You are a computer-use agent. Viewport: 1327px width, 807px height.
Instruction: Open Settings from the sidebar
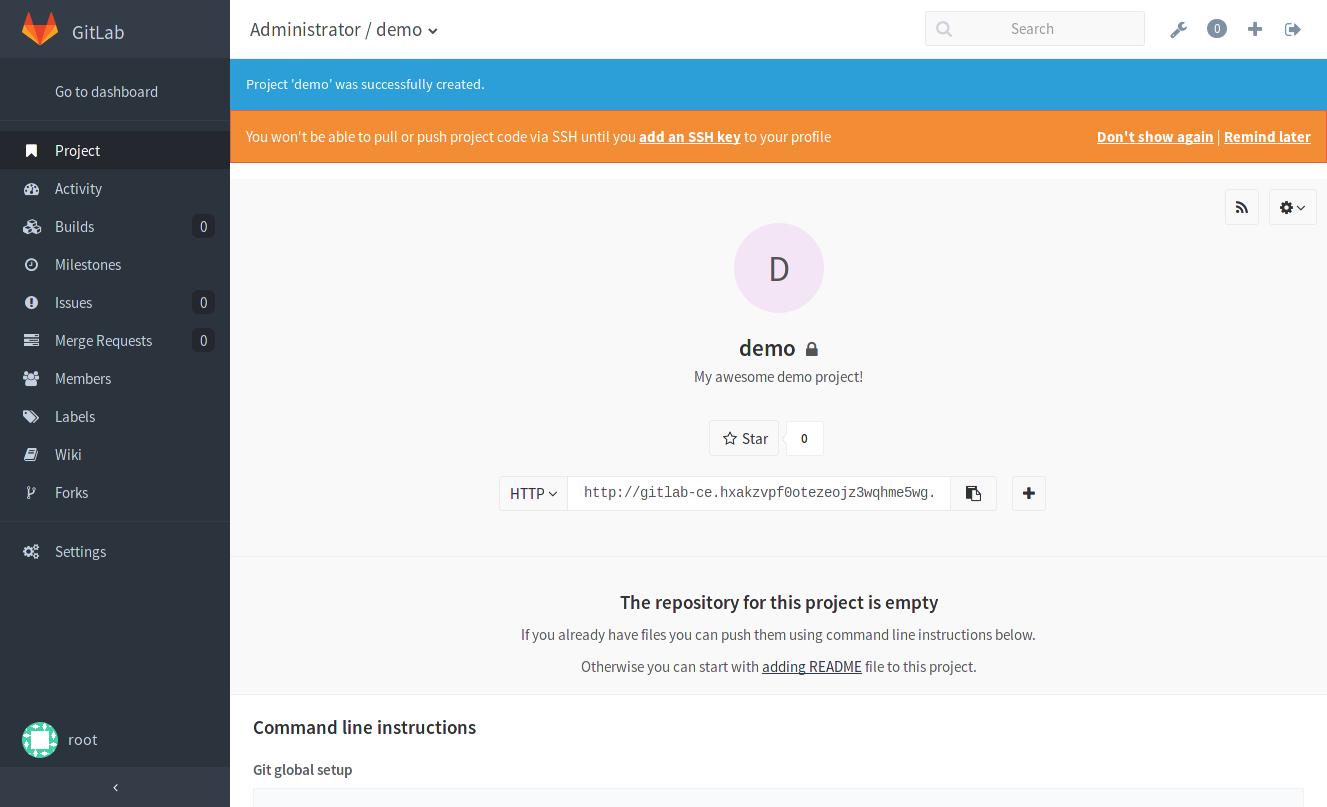tap(79, 551)
